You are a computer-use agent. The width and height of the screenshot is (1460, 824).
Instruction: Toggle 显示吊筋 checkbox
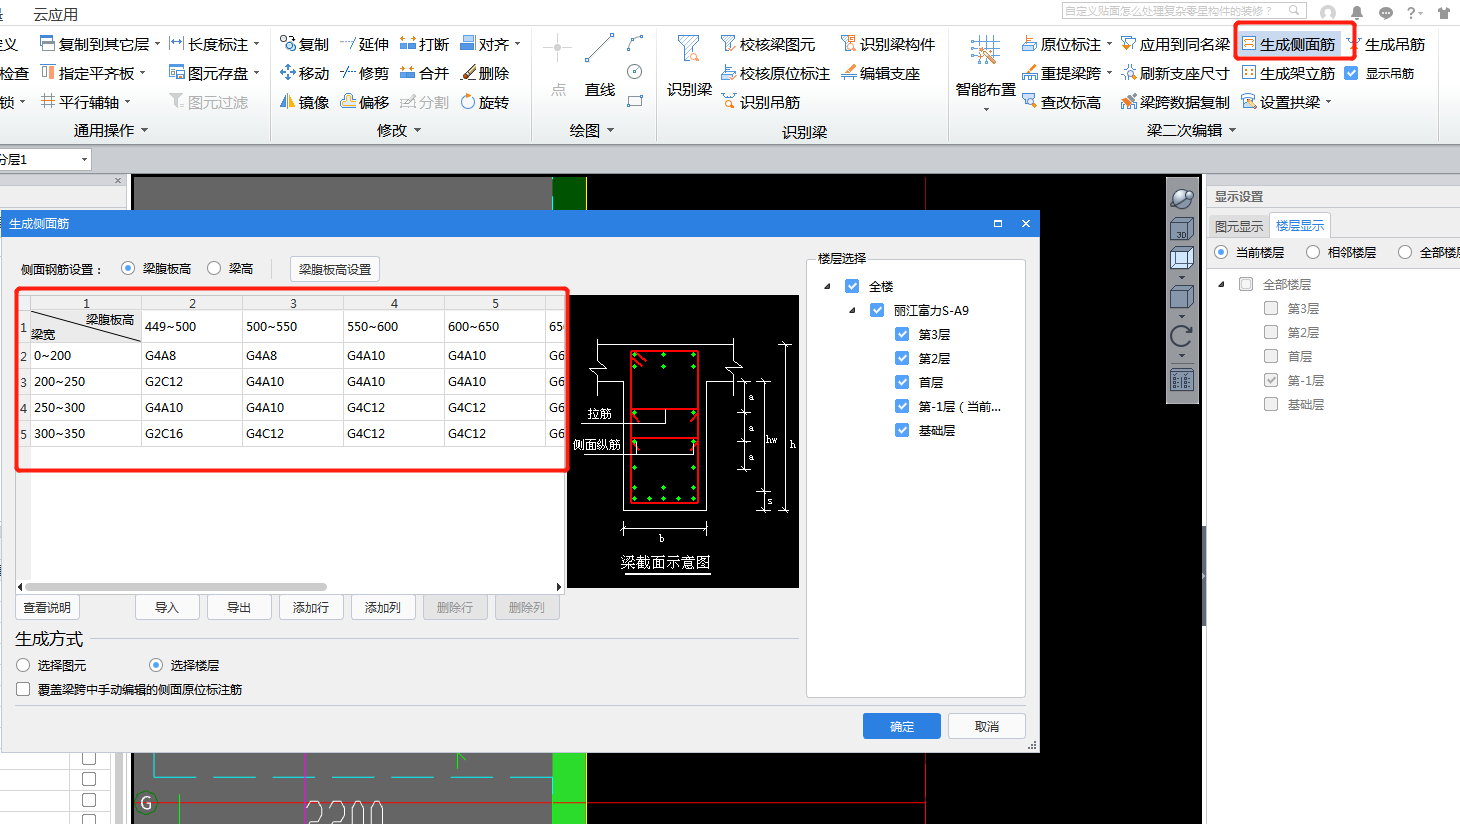click(x=1351, y=73)
